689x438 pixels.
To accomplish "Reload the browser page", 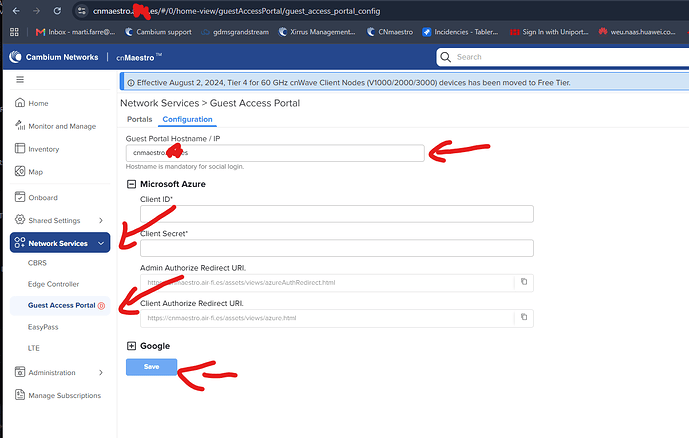I will pos(57,11).
